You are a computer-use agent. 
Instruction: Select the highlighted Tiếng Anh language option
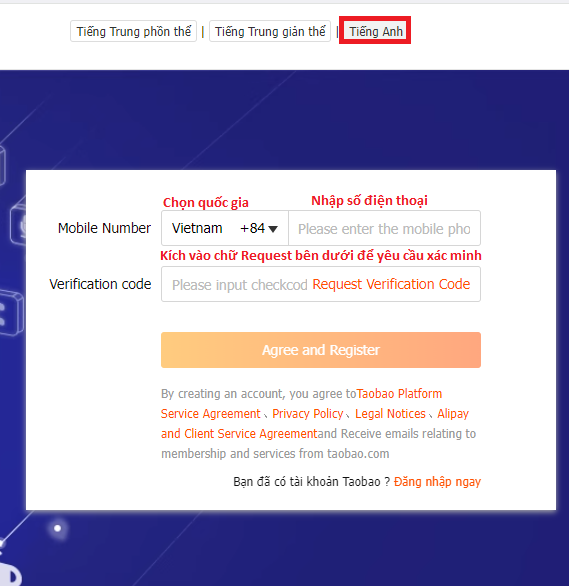(375, 31)
